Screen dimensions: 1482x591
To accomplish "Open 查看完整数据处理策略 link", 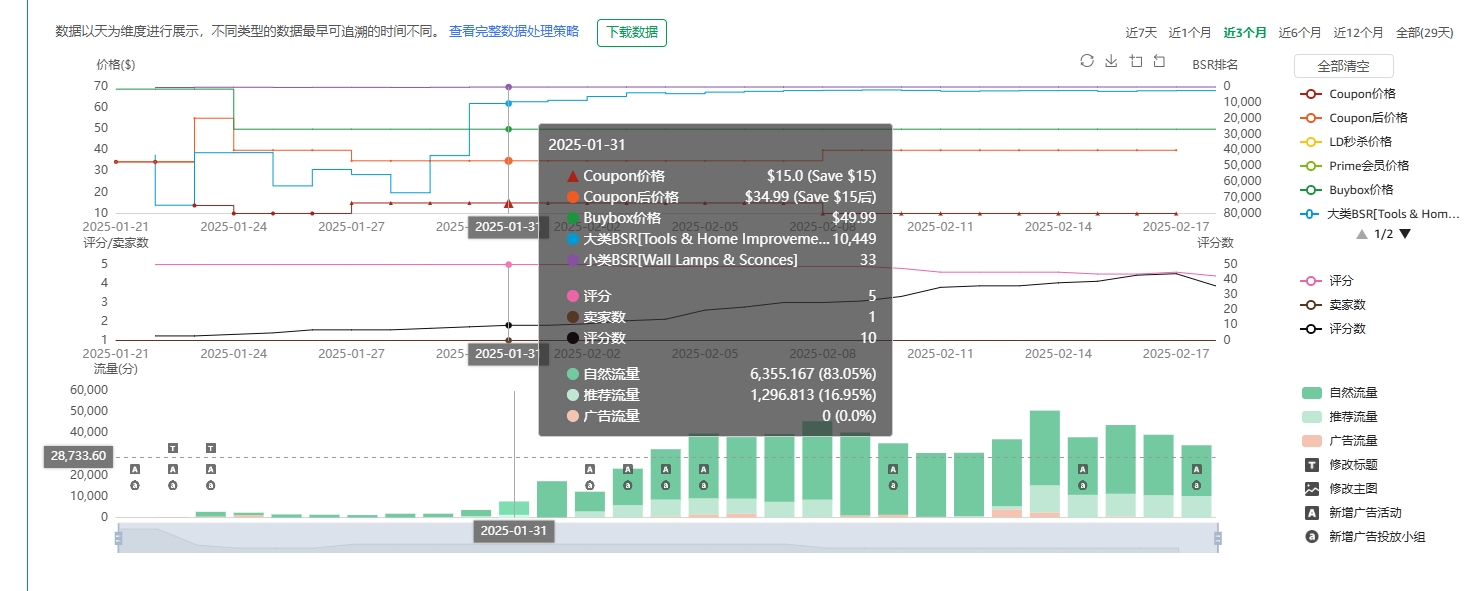I will (514, 32).
